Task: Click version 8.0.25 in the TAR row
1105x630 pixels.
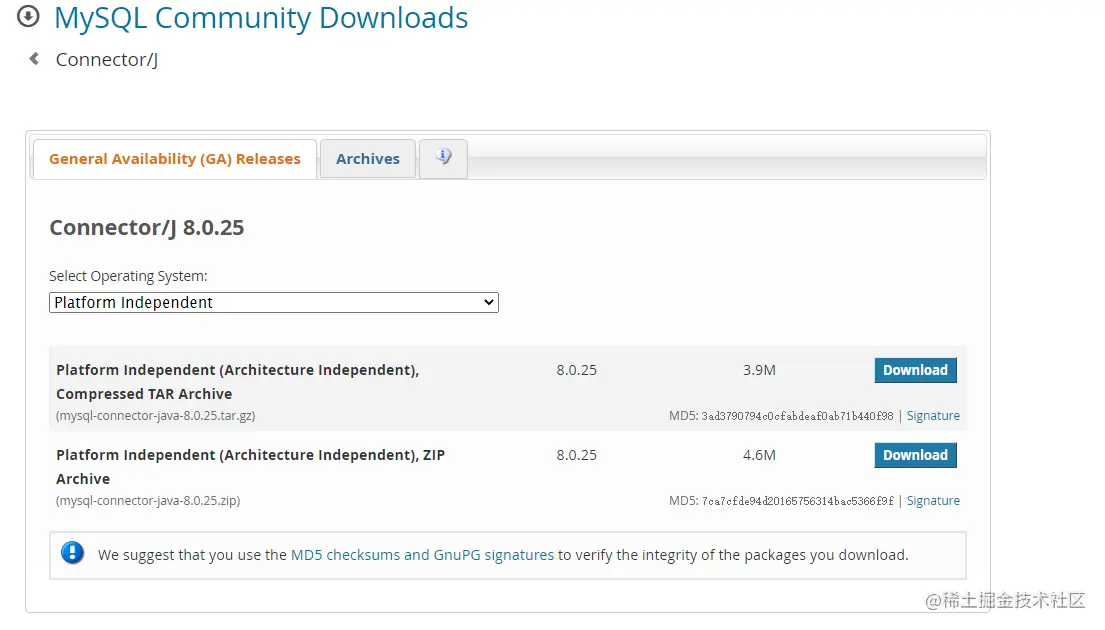Action: click(x=576, y=370)
